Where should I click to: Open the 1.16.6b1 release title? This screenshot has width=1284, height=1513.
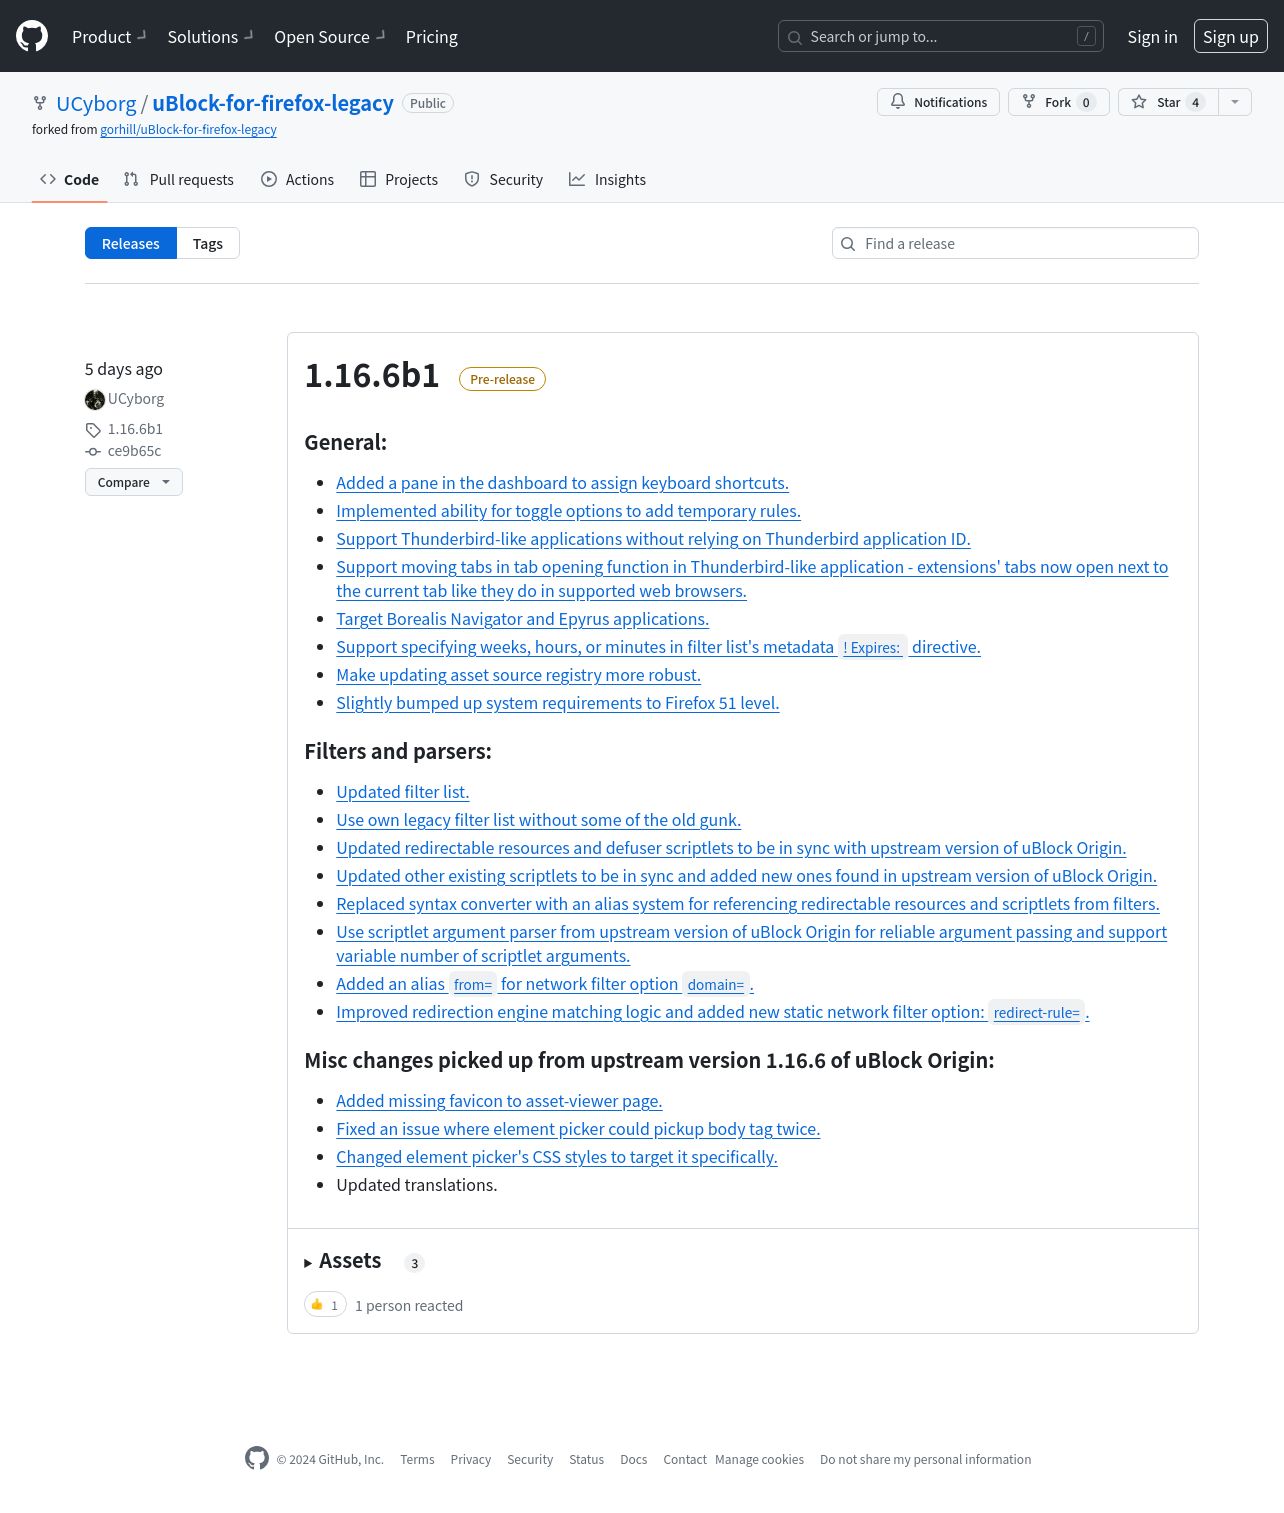tap(372, 375)
